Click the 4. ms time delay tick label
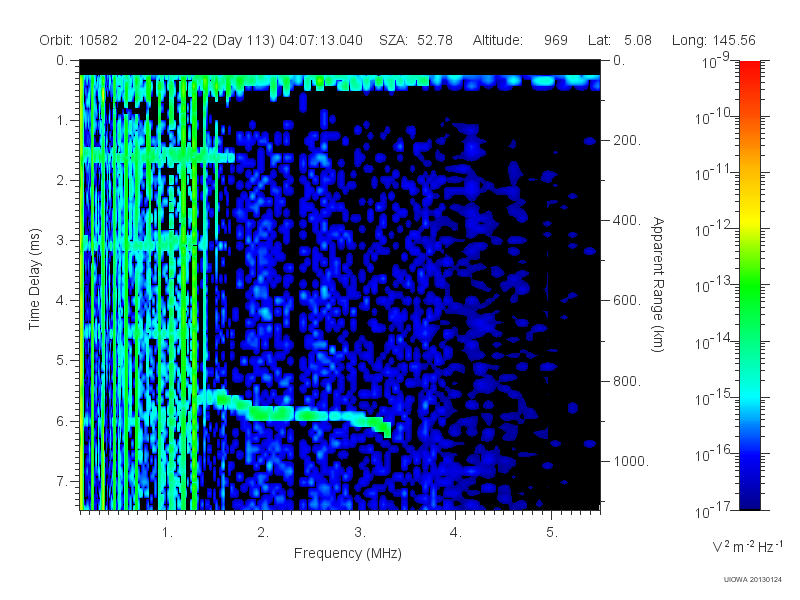This screenshot has height=600, width=800. (x=62, y=301)
